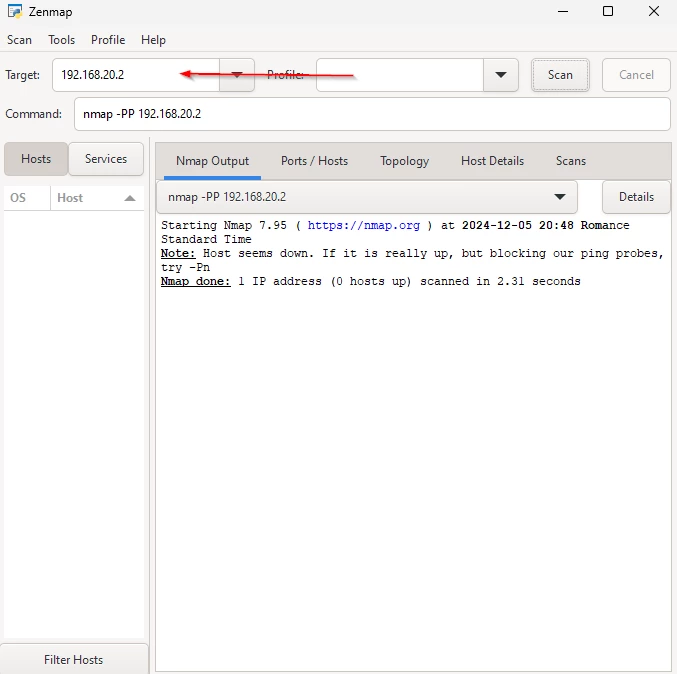Switch to the Nmap Output tab
Image resolution: width=677 pixels, height=674 pixels.
tap(212, 161)
